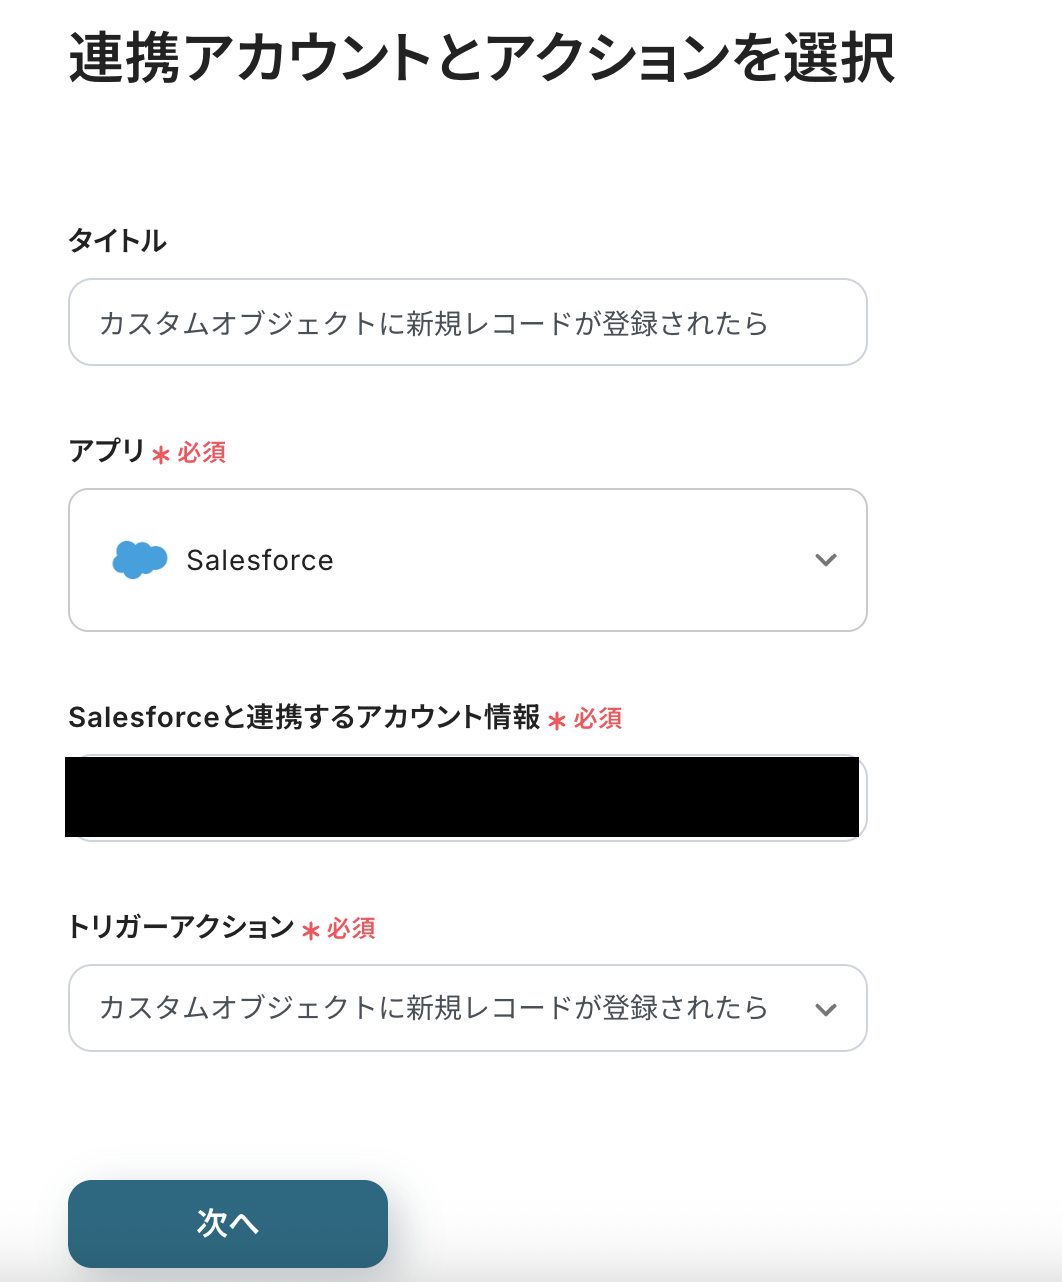Image resolution: width=1062 pixels, height=1282 pixels.
Task: Click the 必須 marker next to アプリ
Action: [202, 453]
